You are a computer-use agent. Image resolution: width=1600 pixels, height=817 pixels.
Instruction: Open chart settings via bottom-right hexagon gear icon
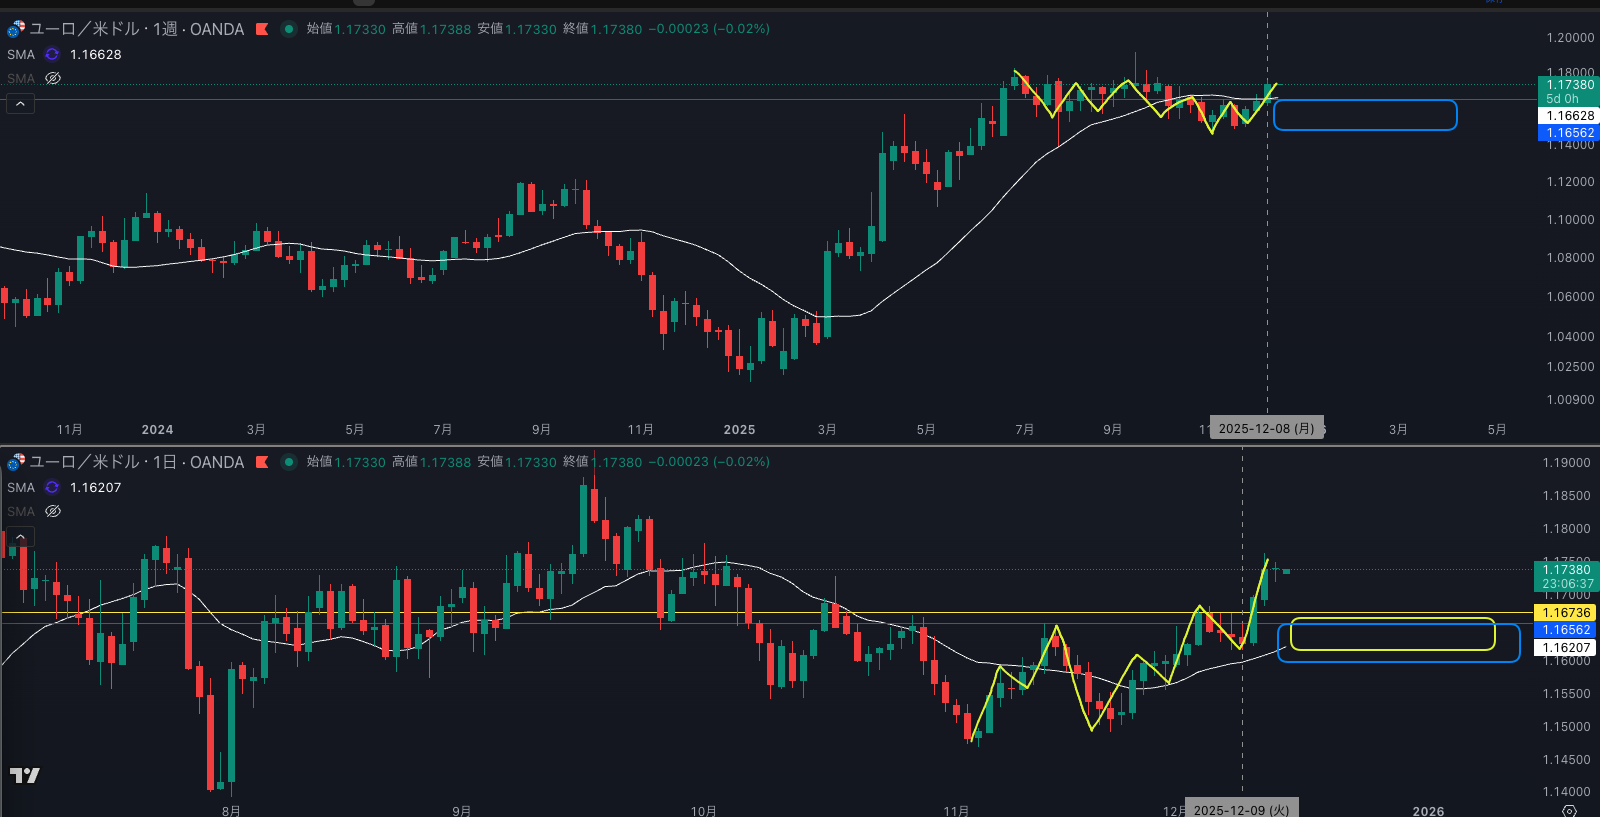click(1569, 810)
